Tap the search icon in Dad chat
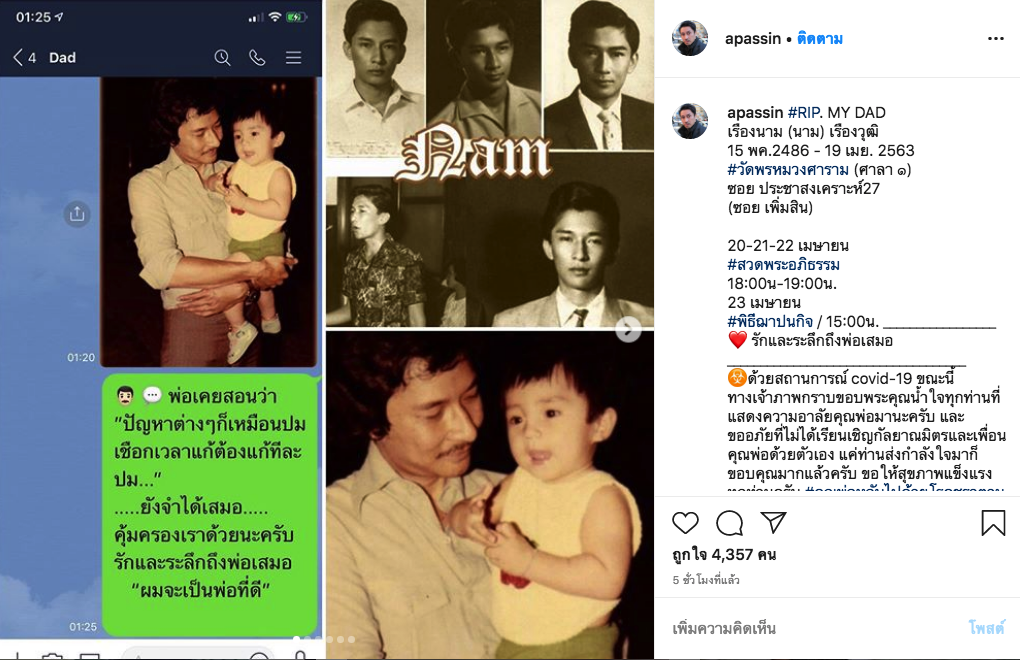The width and height of the screenshot is (1020, 660). [222, 58]
